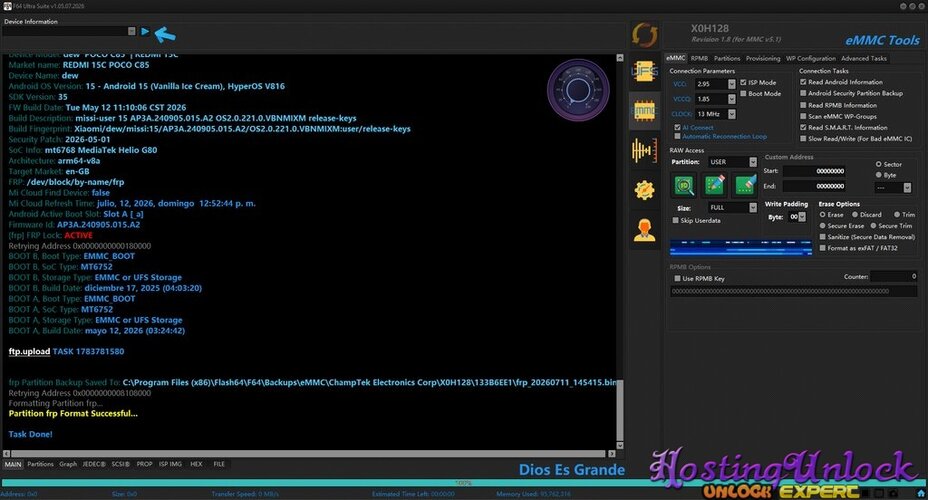Open the WP Configuration tab
This screenshot has width=928, height=500.
(811, 58)
